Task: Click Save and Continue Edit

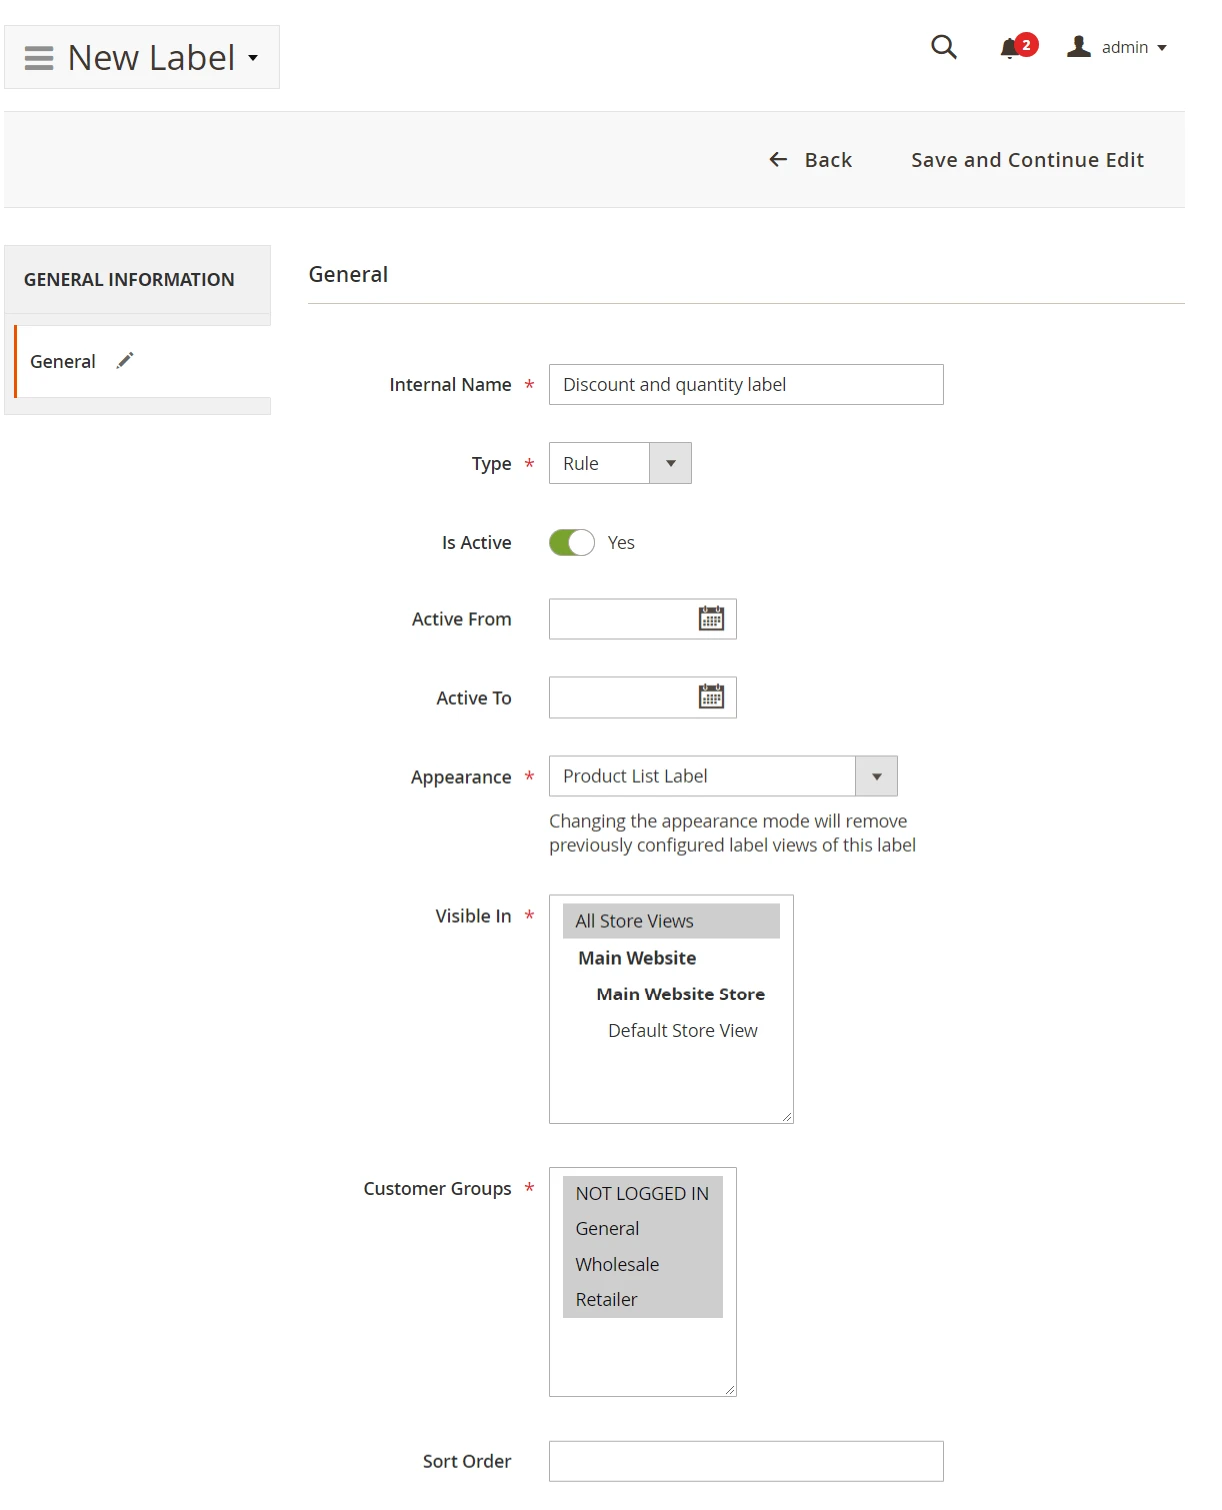Action: (1027, 160)
